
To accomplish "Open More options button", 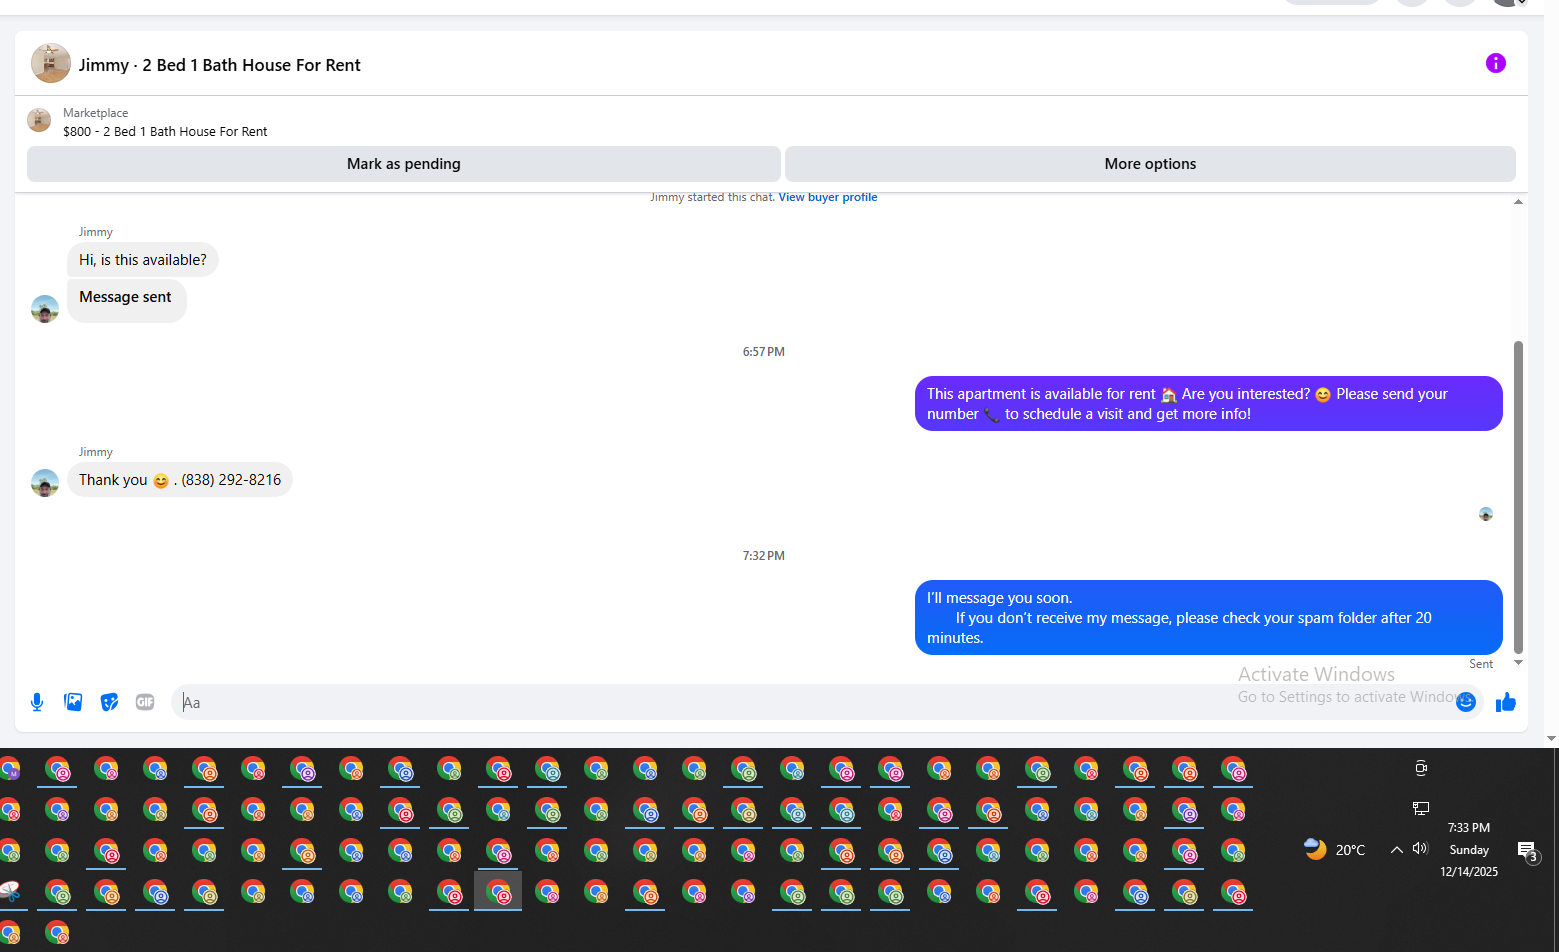I will click(1150, 164).
